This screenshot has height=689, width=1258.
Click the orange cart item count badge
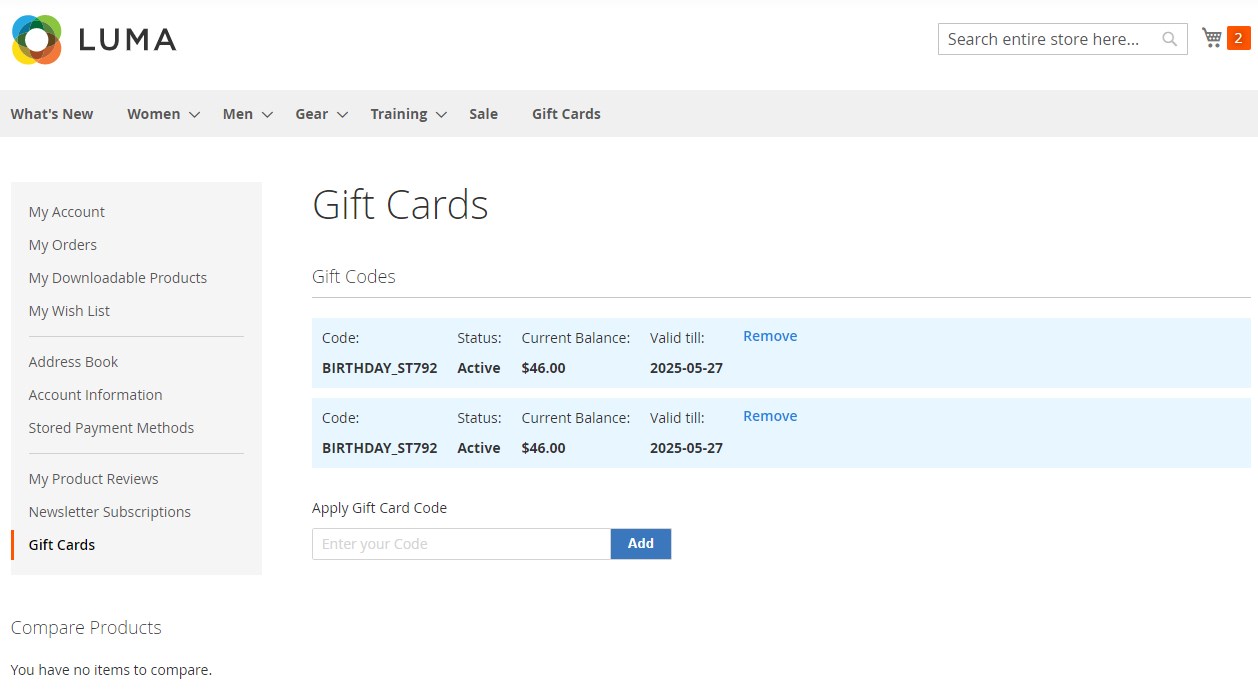coord(1238,38)
